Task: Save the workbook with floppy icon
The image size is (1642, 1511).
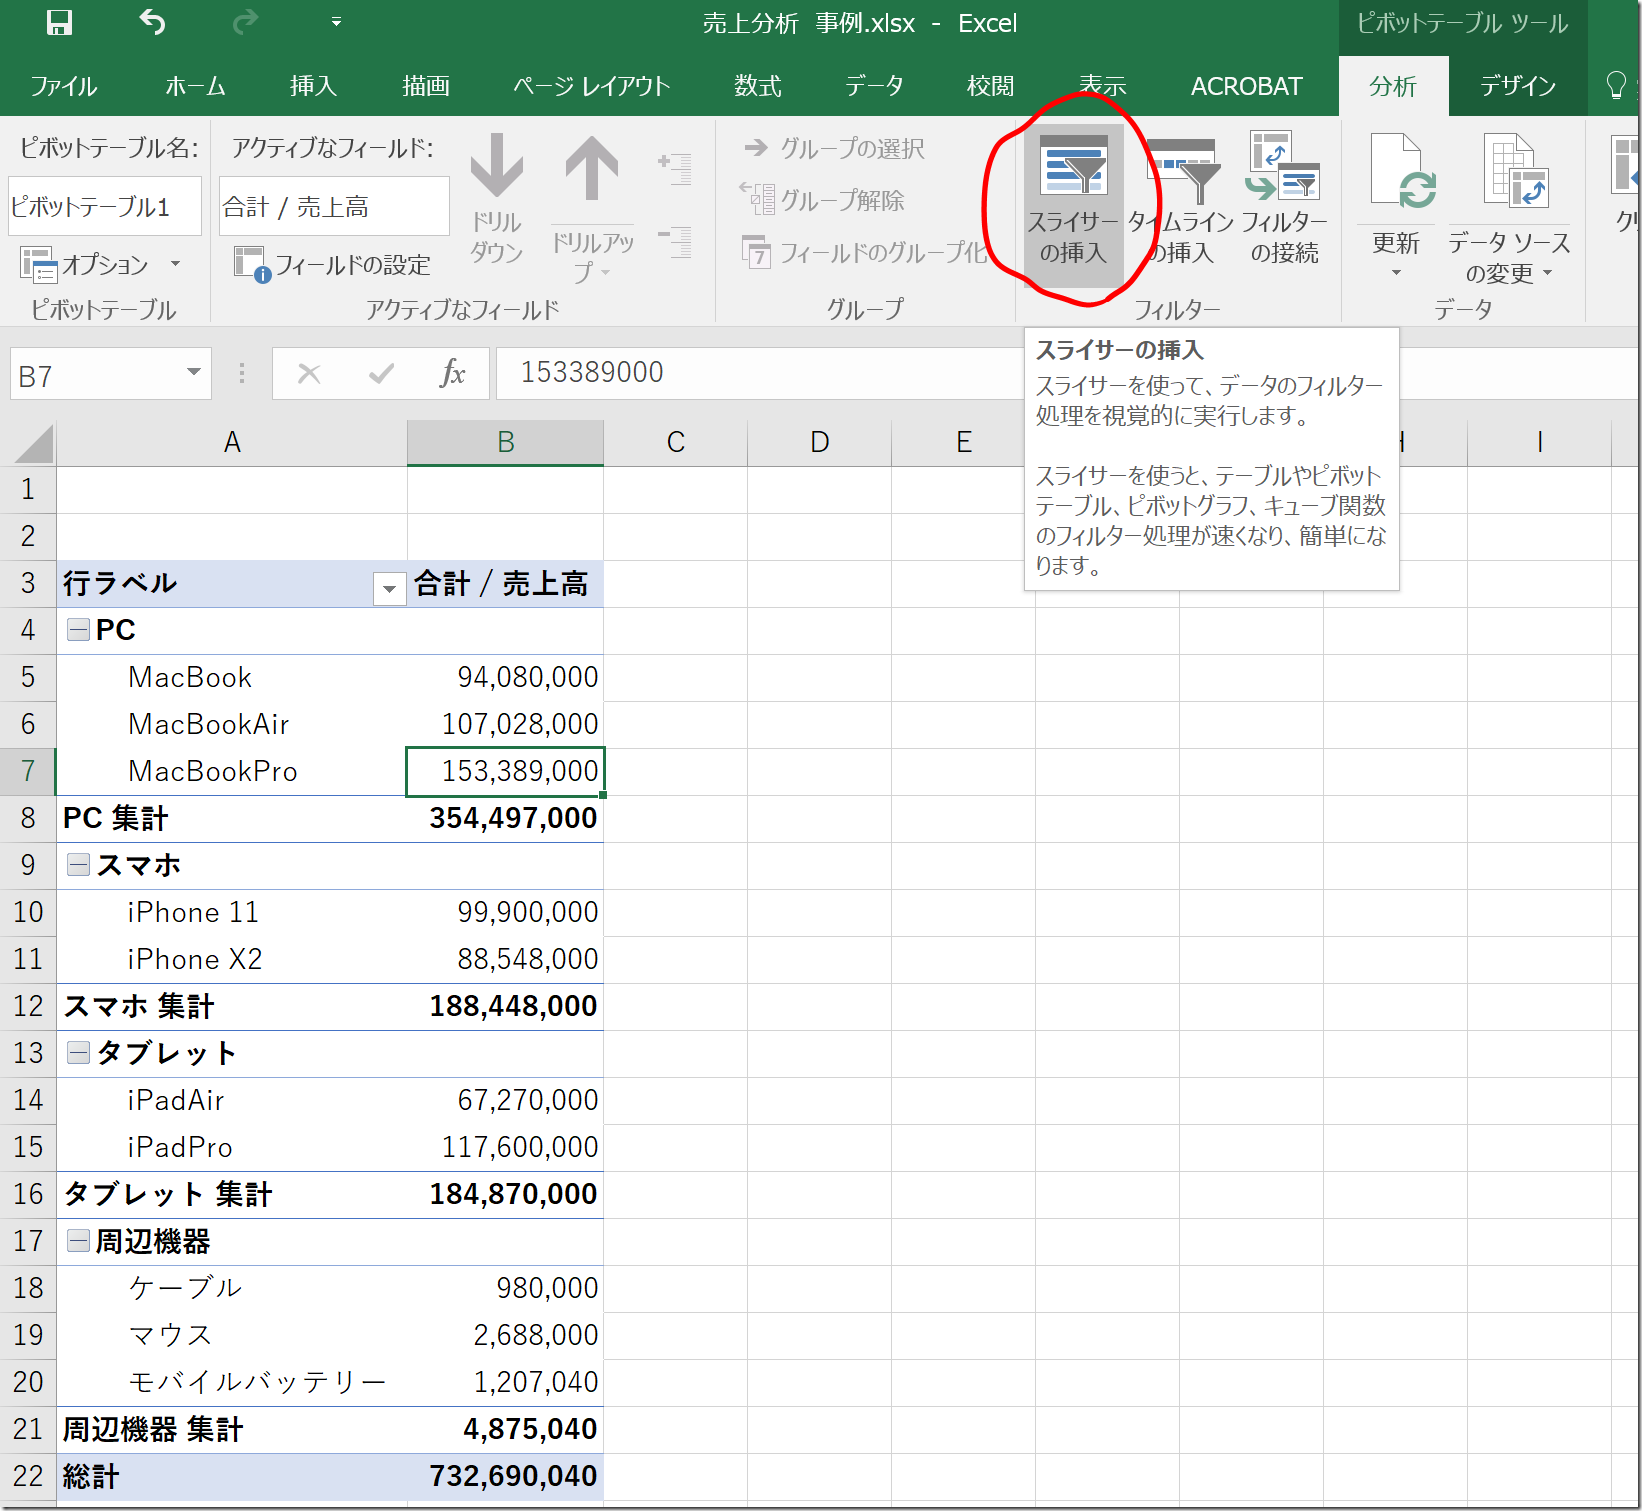Action: 59,22
